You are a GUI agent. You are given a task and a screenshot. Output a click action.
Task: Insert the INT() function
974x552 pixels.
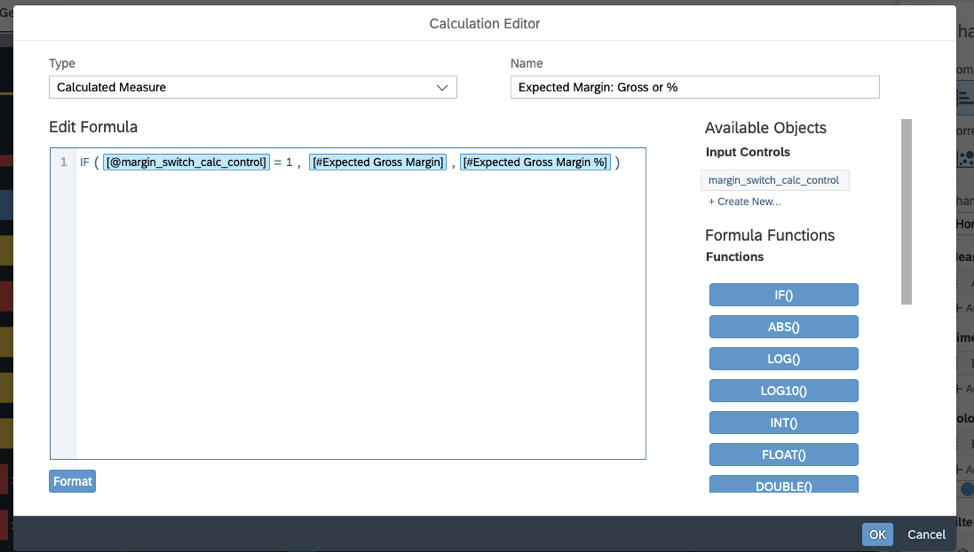click(783, 423)
